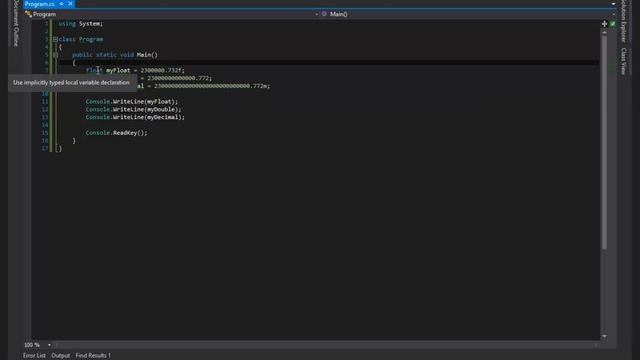
Task: Click 'Console.ReadKey();' line
Action: (x=116, y=133)
